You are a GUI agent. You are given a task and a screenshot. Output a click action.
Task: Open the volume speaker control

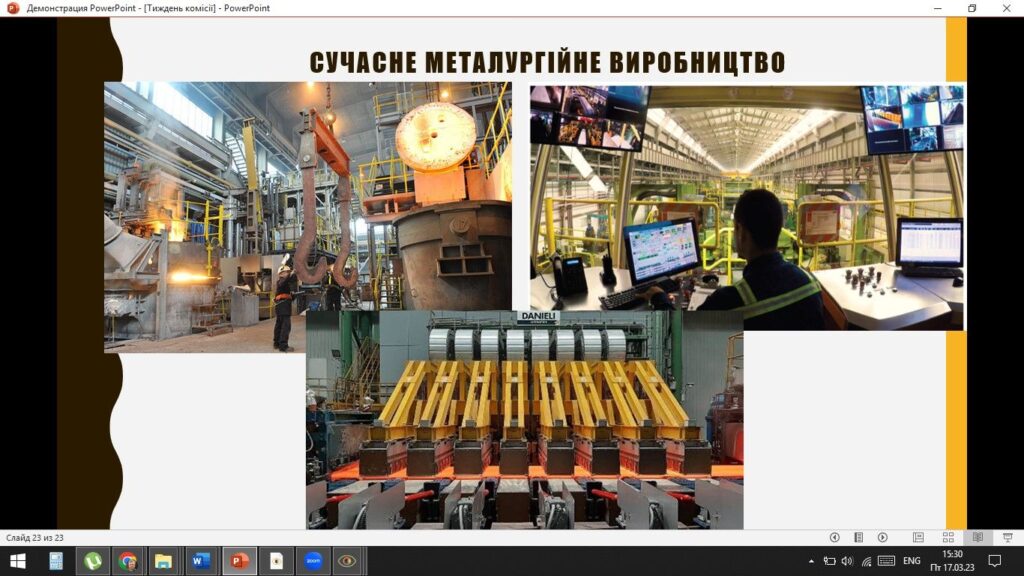pyautogui.click(x=848, y=561)
